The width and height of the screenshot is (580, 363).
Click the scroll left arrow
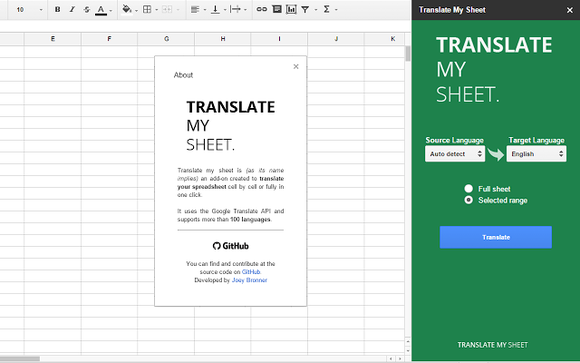pos(391,359)
